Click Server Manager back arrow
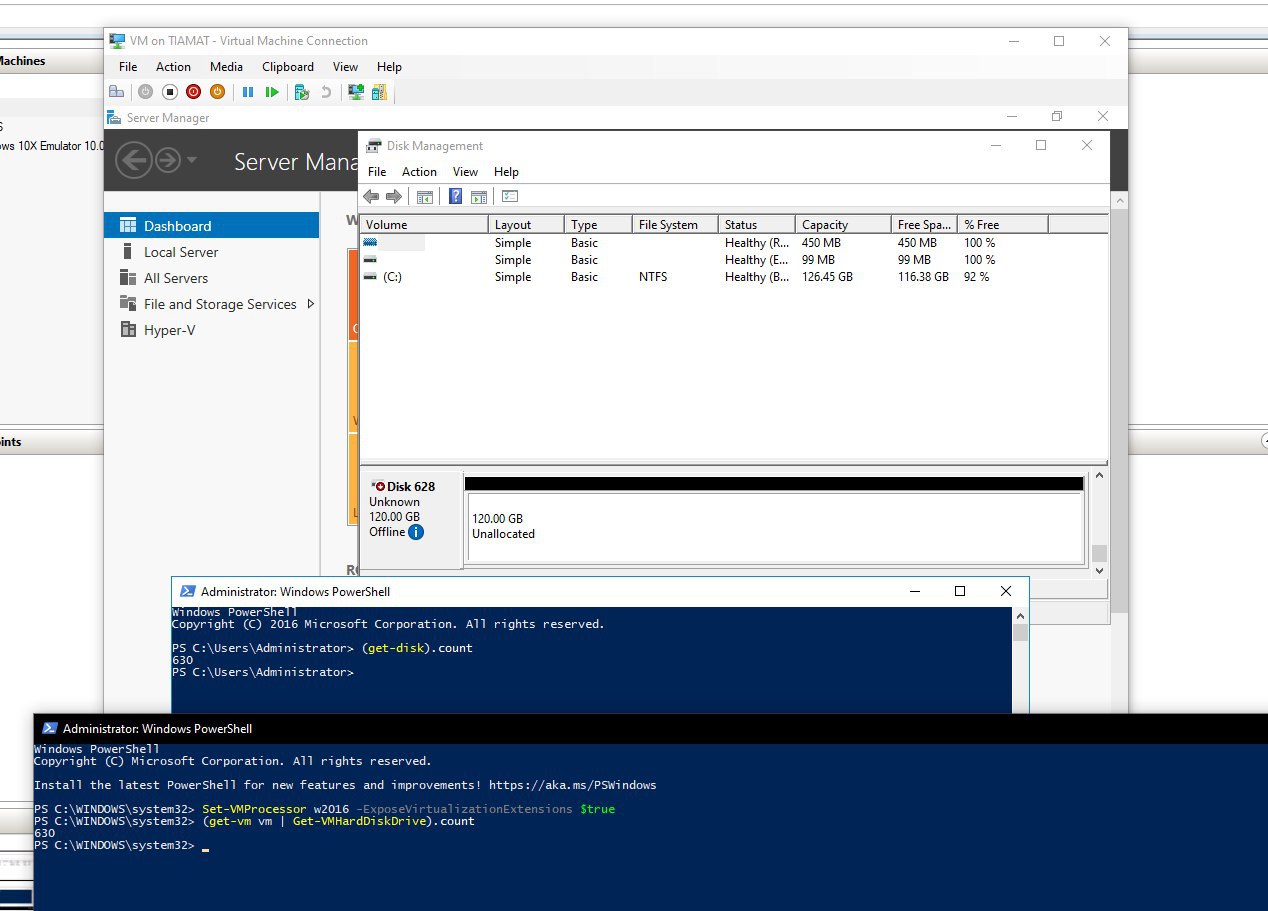This screenshot has width=1268, height=911. (x=134, y=160)
